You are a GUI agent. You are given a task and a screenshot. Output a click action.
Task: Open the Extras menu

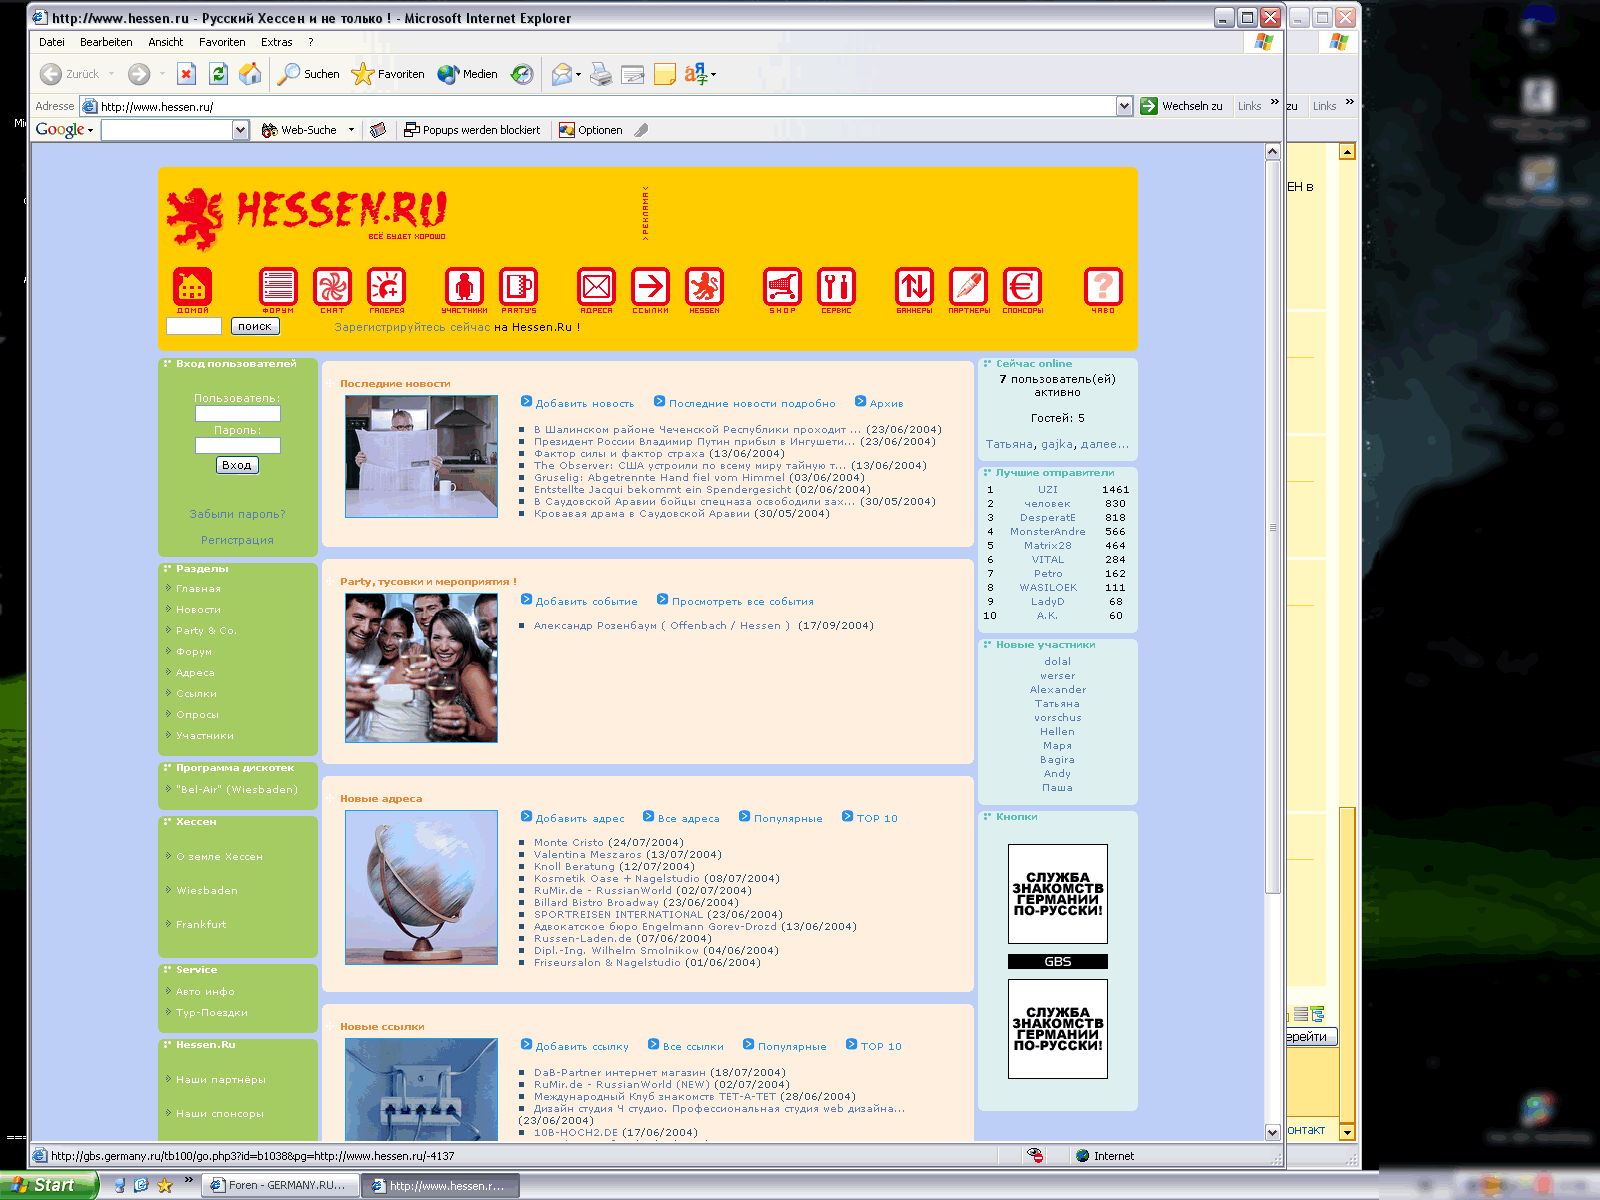277,42
